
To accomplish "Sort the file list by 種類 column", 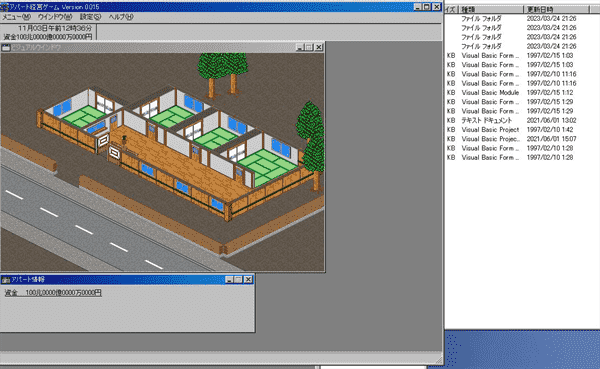I will click(491, 9).
